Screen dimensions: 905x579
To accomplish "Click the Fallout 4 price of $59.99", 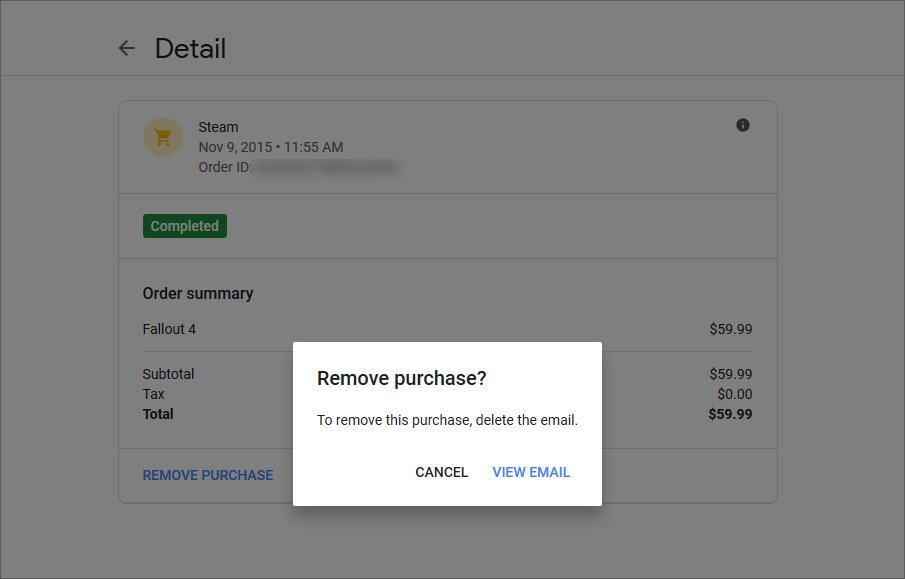I will (x=730, y=329).
